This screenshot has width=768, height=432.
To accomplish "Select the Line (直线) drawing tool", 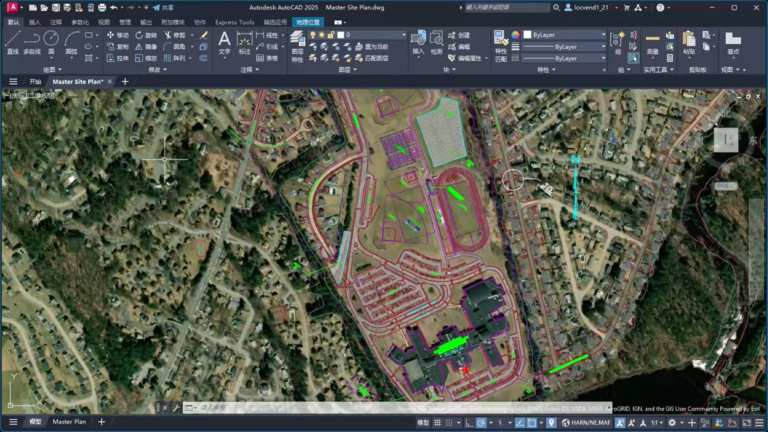I will point(12,42).
